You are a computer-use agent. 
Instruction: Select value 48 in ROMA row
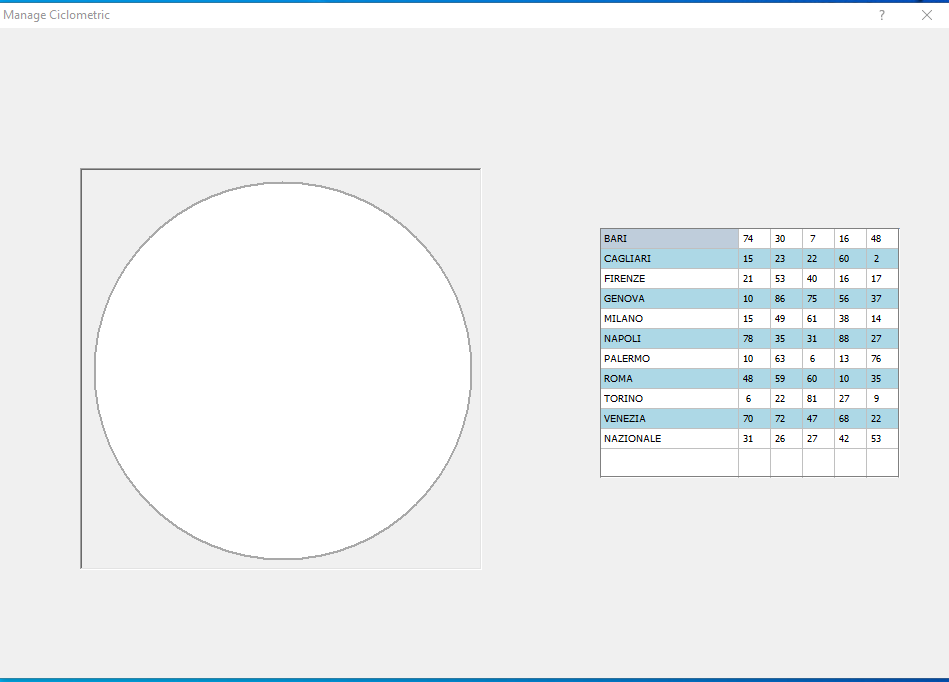[754, 378]
